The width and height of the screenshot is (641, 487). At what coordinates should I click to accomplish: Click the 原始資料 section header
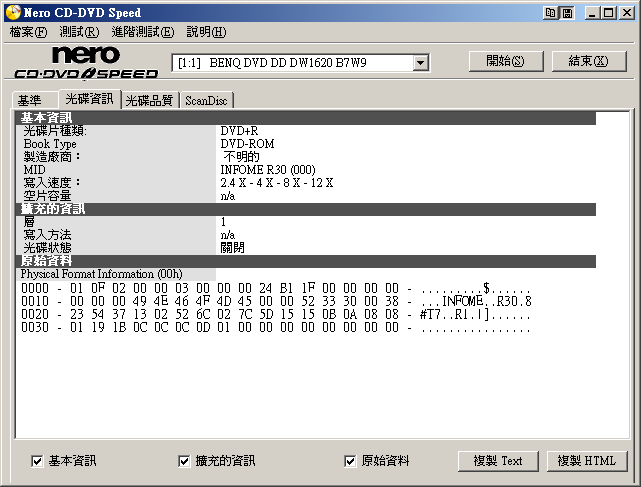(305, 261)
